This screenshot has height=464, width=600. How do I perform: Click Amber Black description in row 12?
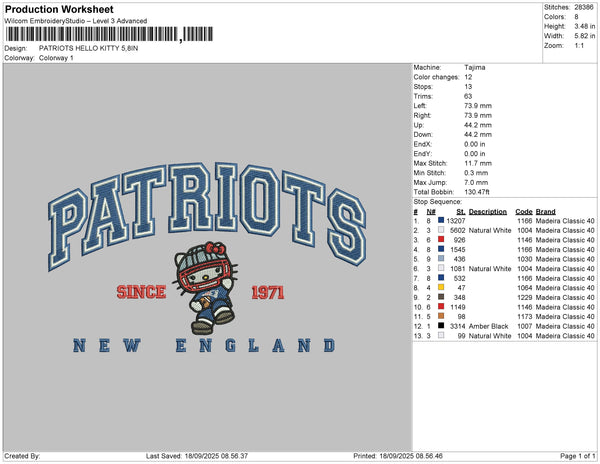[x=488, y=326]
